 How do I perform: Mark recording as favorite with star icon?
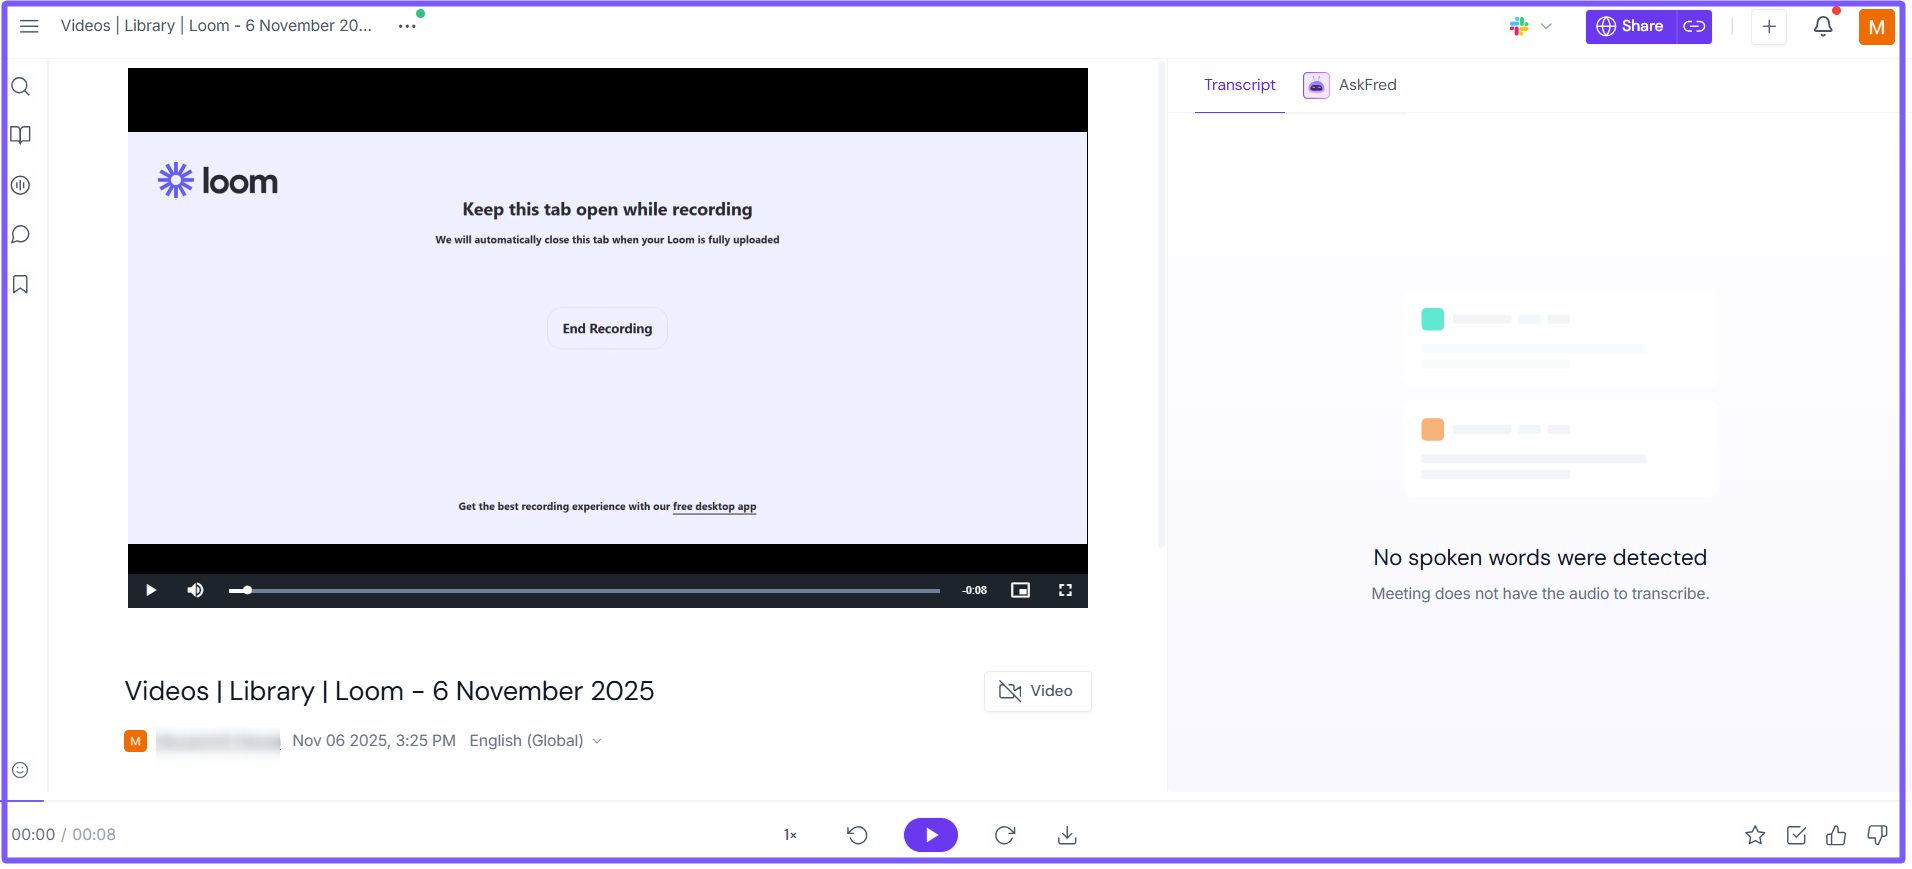coord(1755,835)
